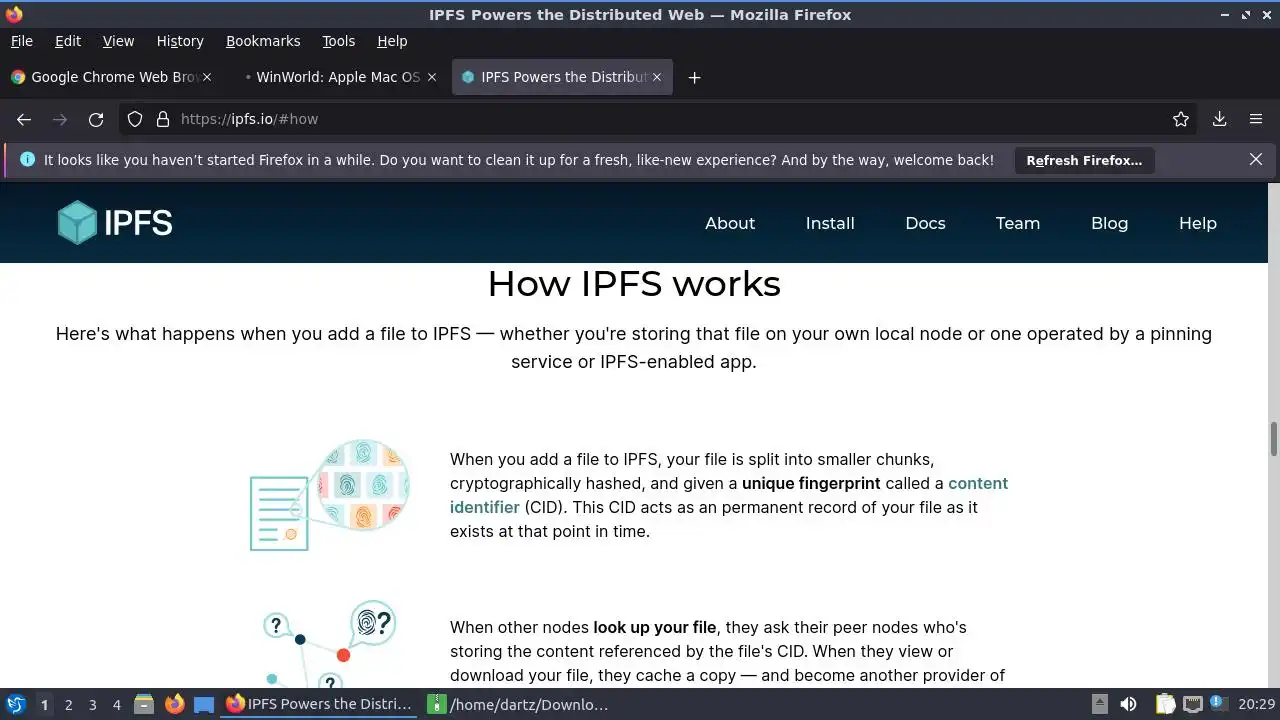Open the Edit menu

coord(68,41)
